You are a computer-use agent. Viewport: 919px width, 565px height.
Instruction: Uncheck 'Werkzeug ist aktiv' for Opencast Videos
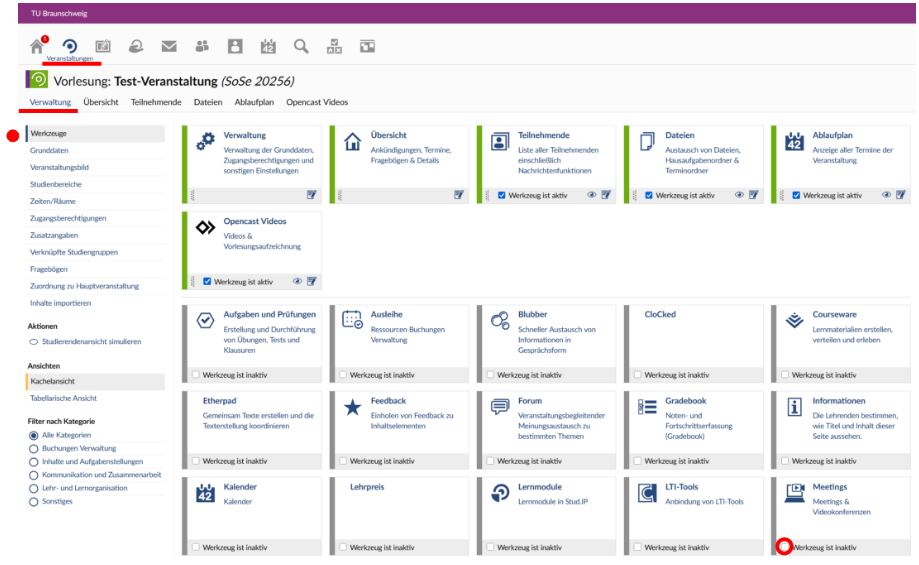[207, 281]
